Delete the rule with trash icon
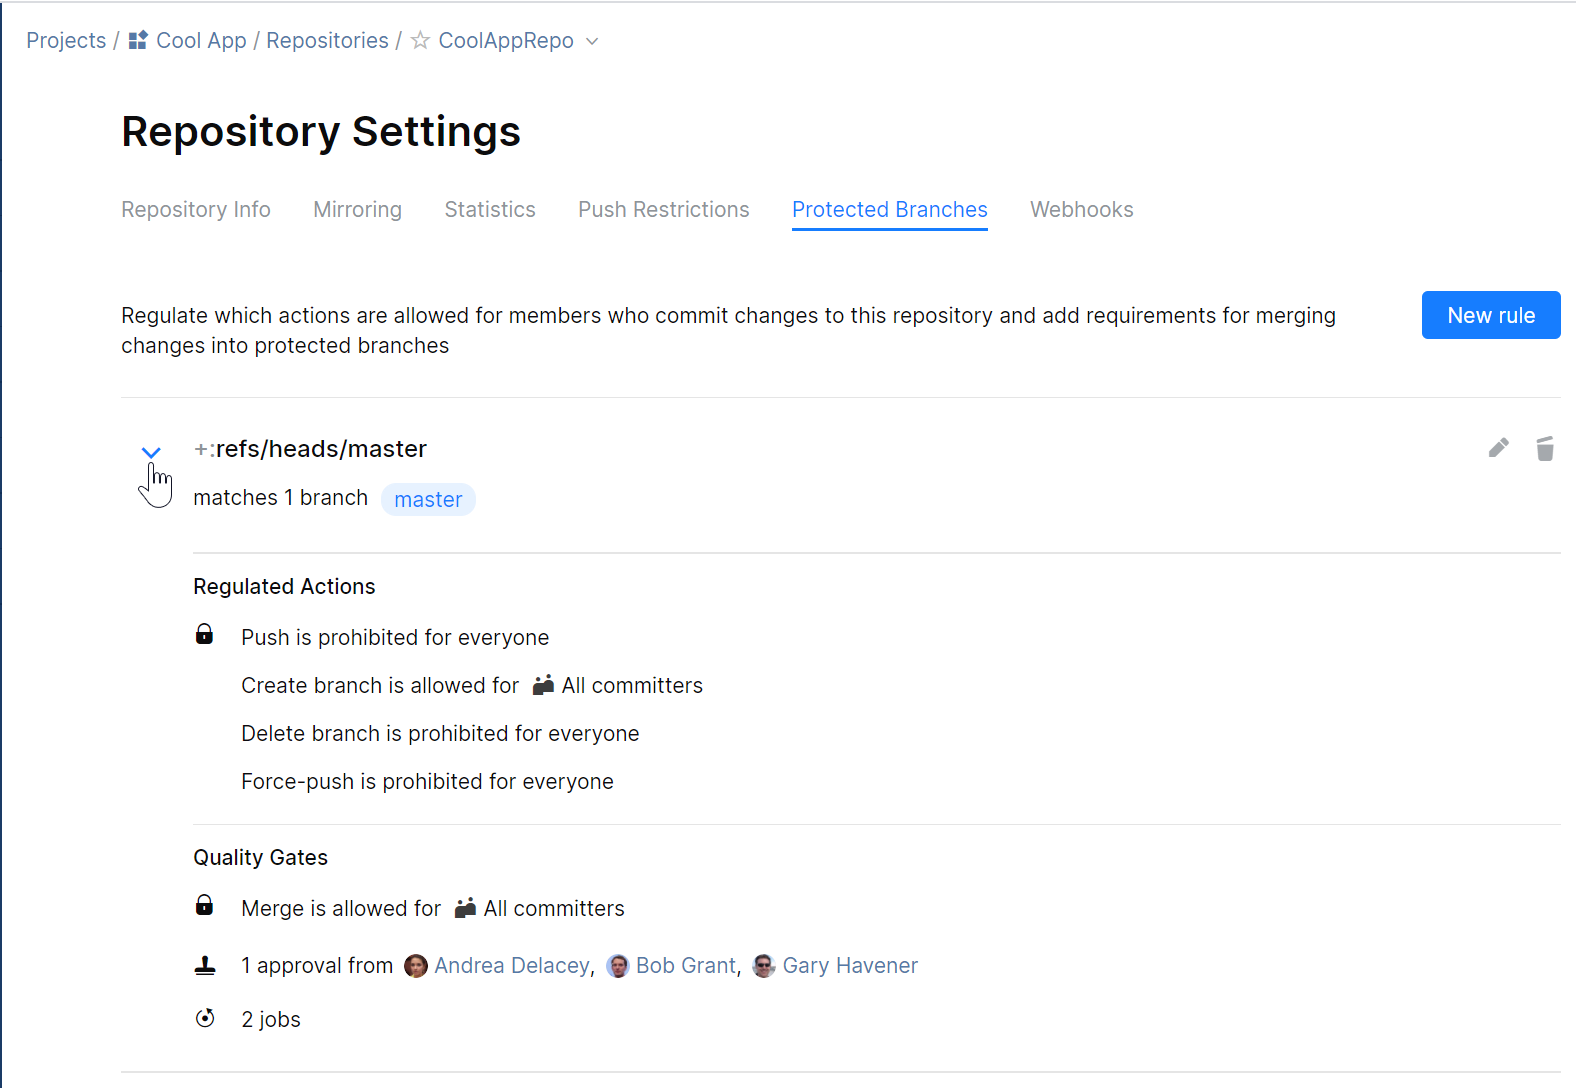 point(1545,449)
